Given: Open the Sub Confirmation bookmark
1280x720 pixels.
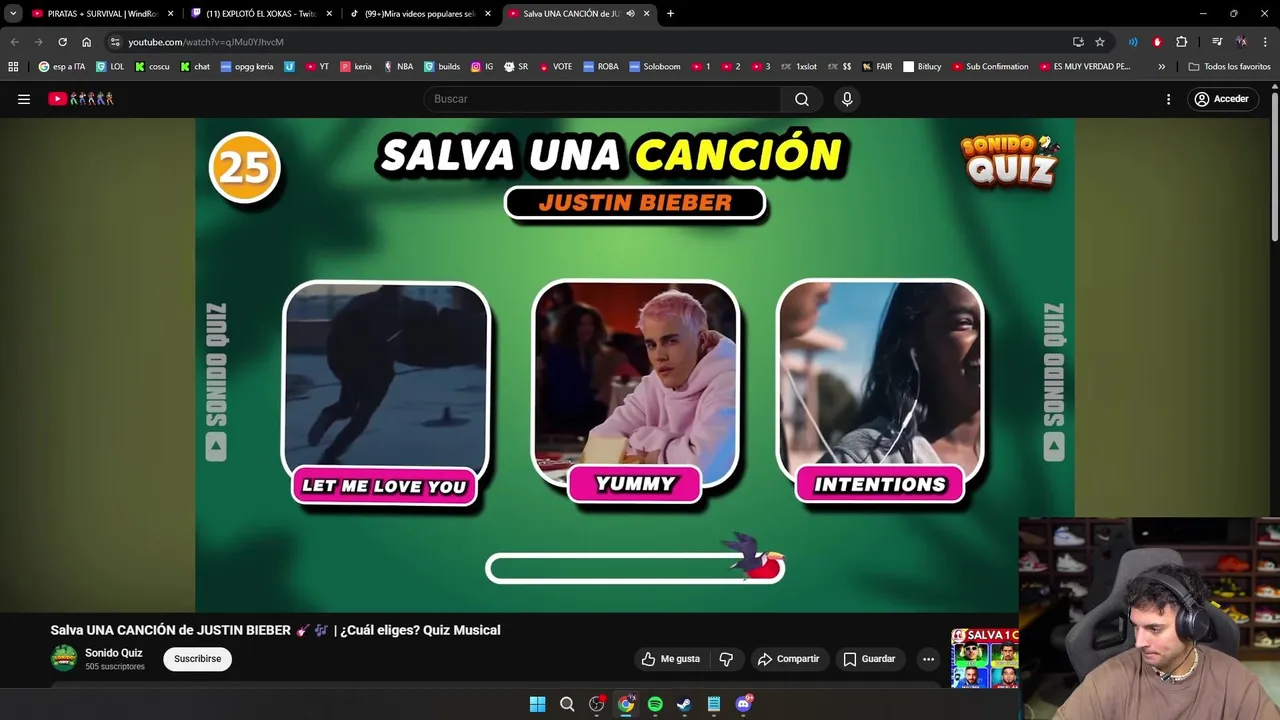Looking at the screenshot, I should [990, 67].
